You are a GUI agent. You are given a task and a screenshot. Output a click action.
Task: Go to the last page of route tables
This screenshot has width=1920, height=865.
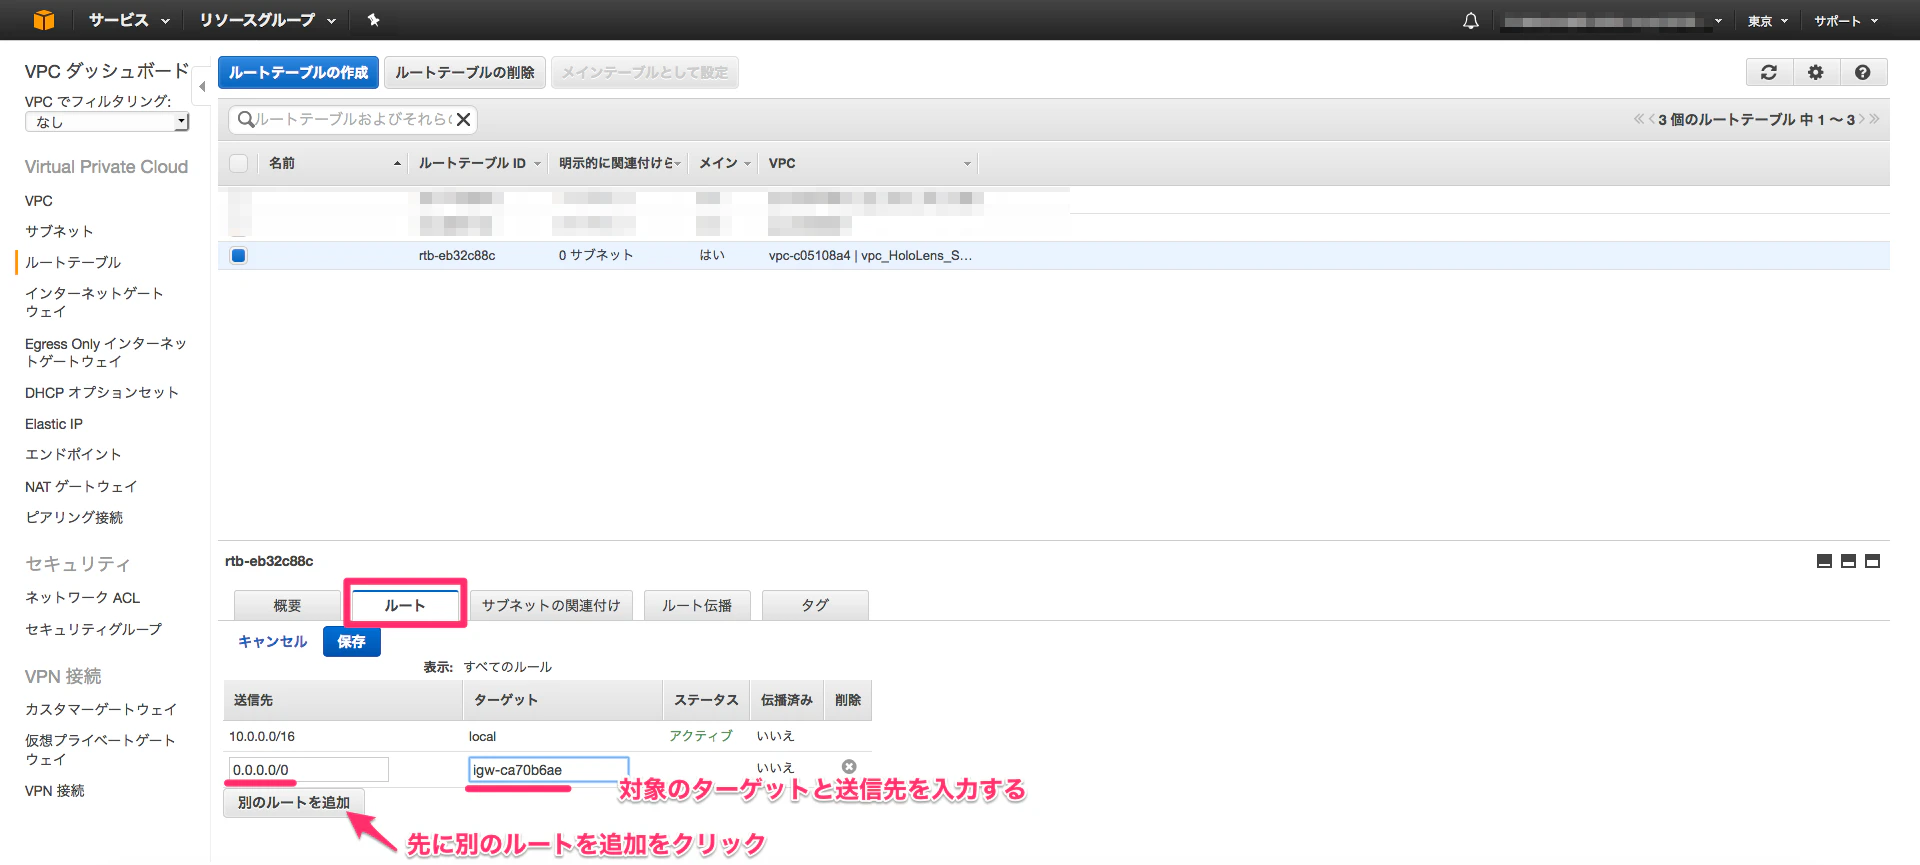click(1874, 119)
